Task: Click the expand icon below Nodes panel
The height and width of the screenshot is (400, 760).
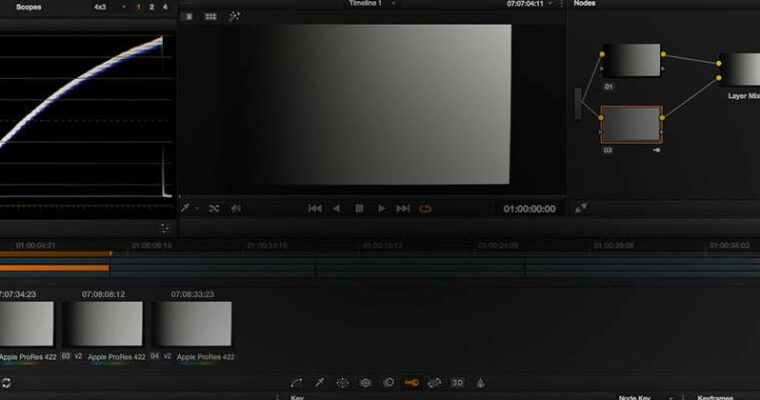Action: [581, 208]
